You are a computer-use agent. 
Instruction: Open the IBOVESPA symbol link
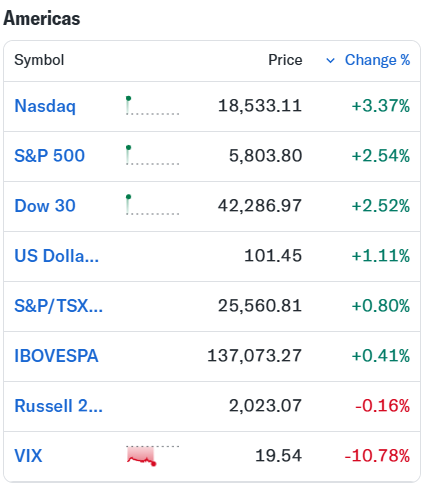tap(56, 356)
